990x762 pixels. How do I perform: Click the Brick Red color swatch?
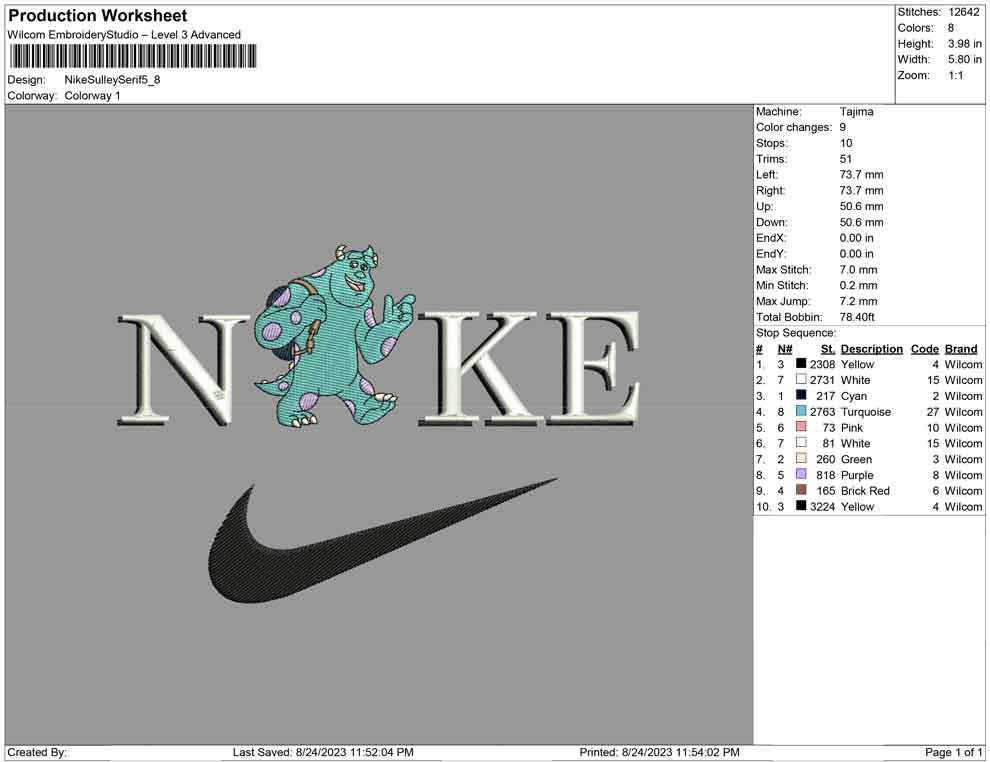(x=801, y=490)
